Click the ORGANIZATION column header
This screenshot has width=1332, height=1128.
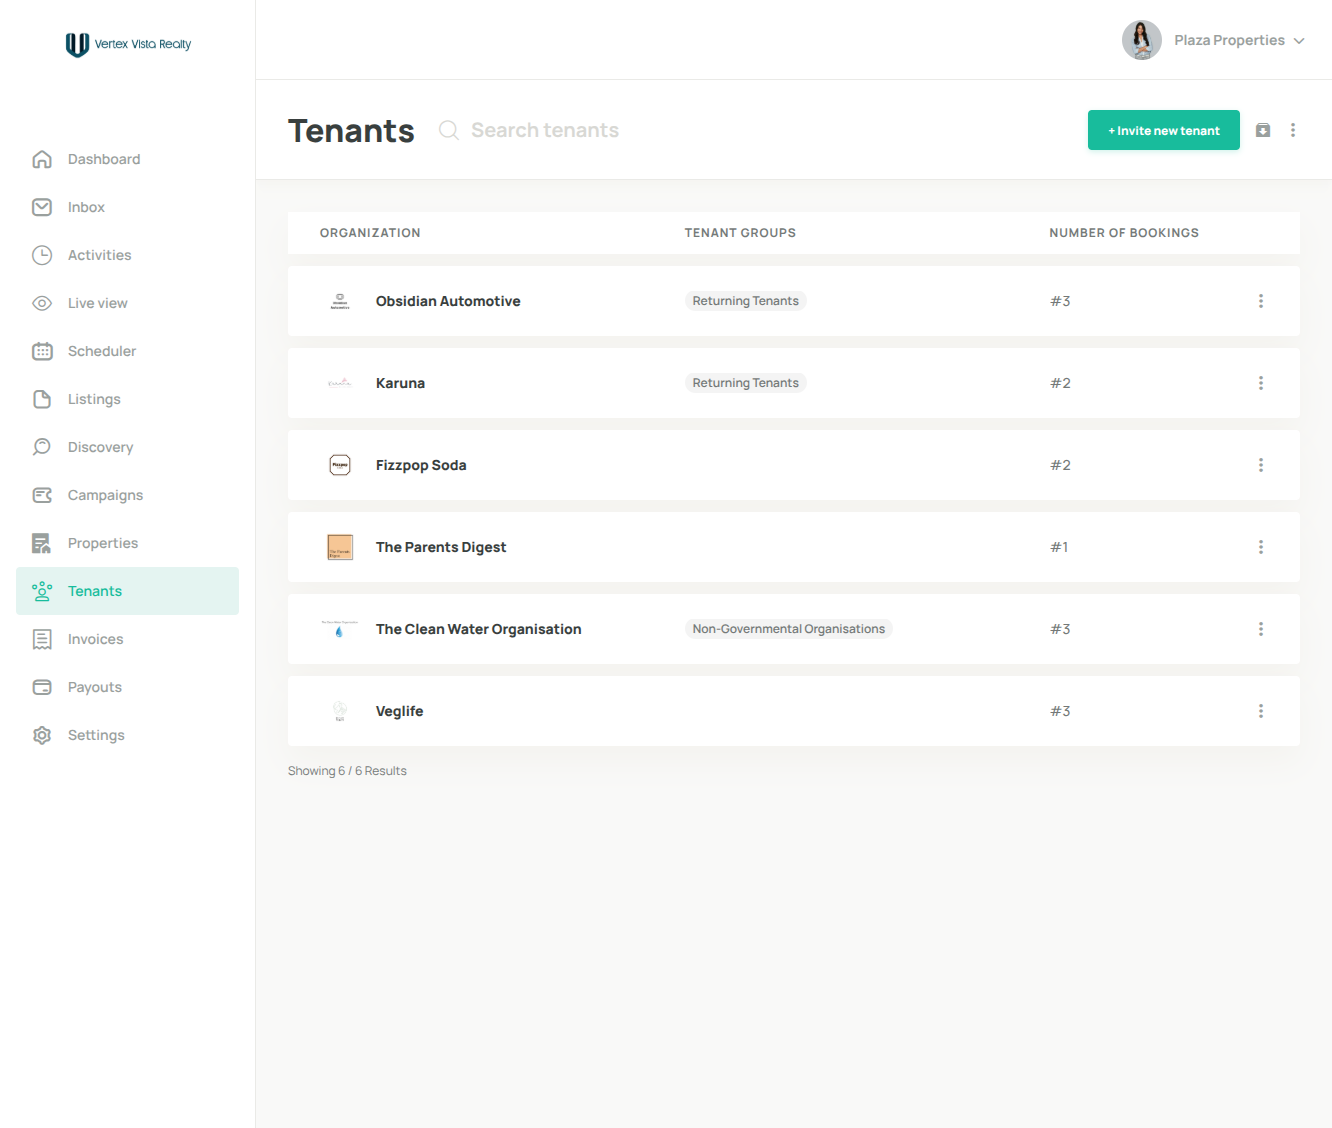pyautogui.click(x=370, y=233)
